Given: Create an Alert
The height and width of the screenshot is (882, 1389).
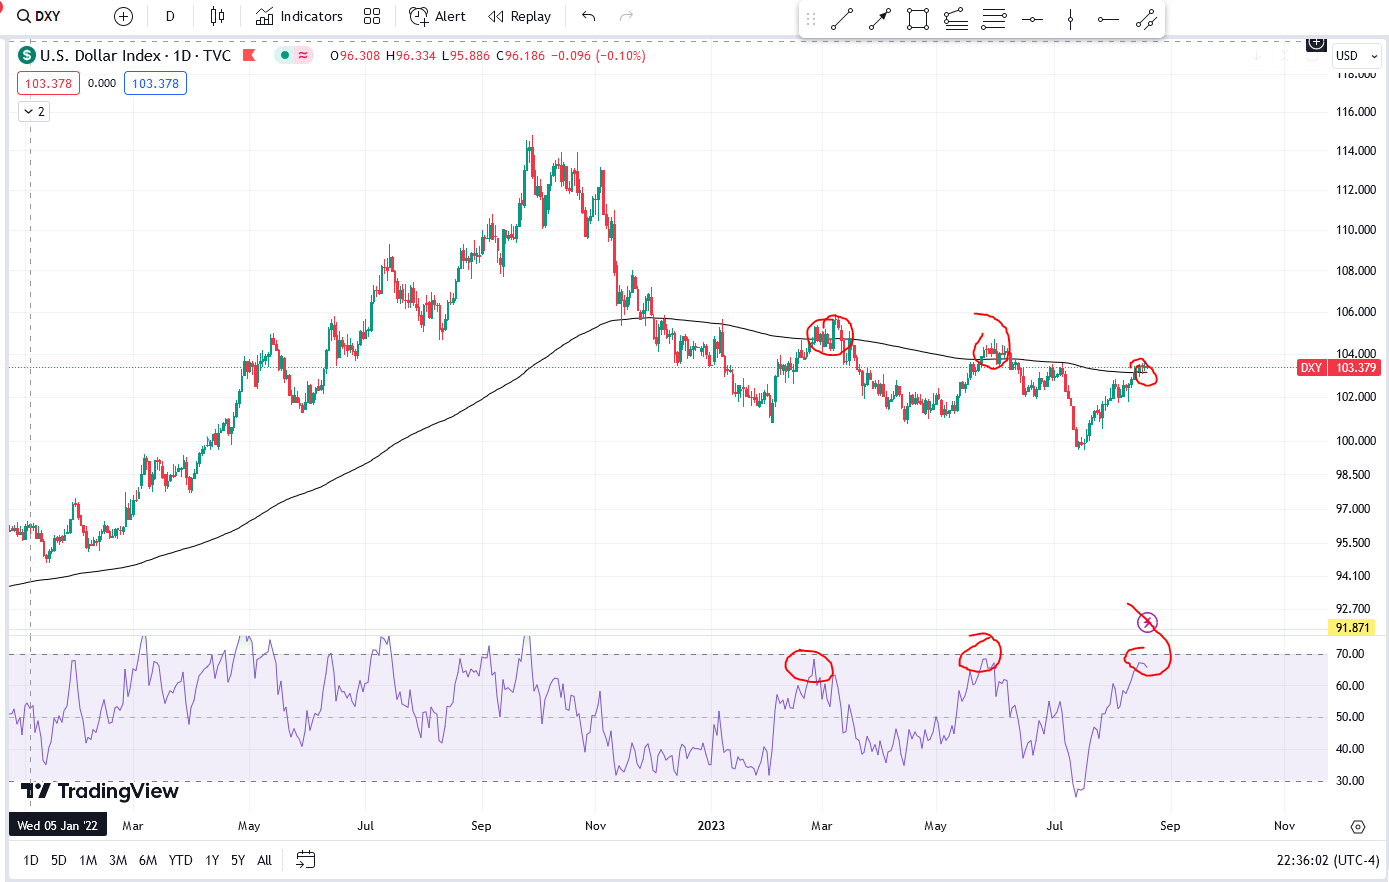Looking at the screenshot, I should click(x=438, y=16).
